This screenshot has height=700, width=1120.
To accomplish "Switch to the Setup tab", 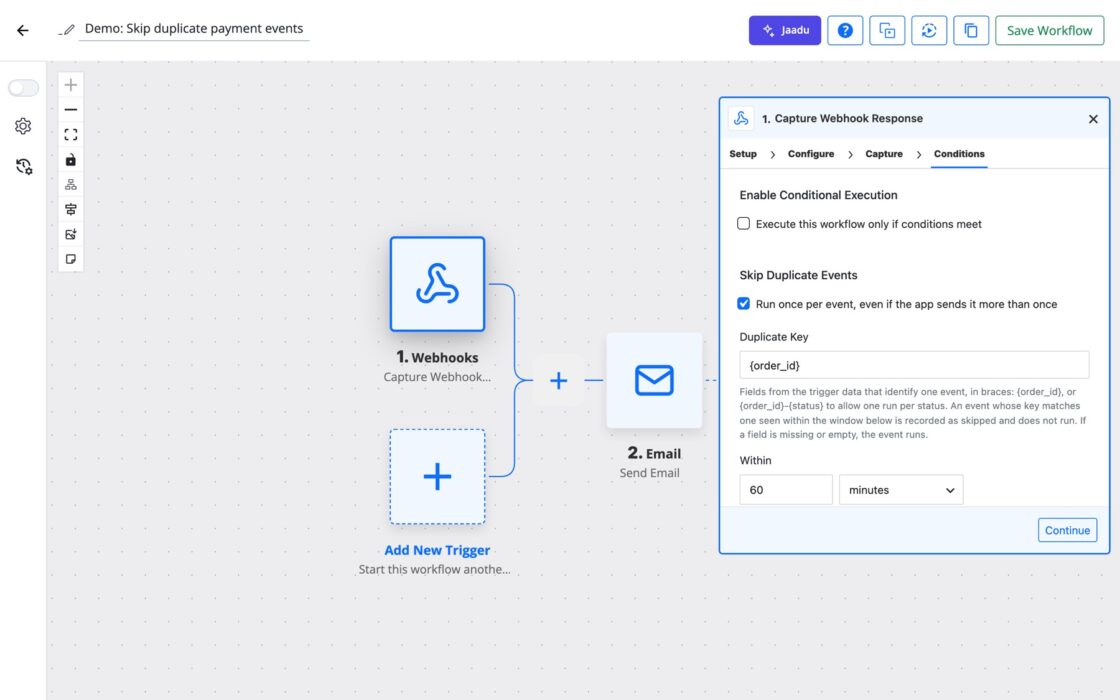I will click(743, 154).
